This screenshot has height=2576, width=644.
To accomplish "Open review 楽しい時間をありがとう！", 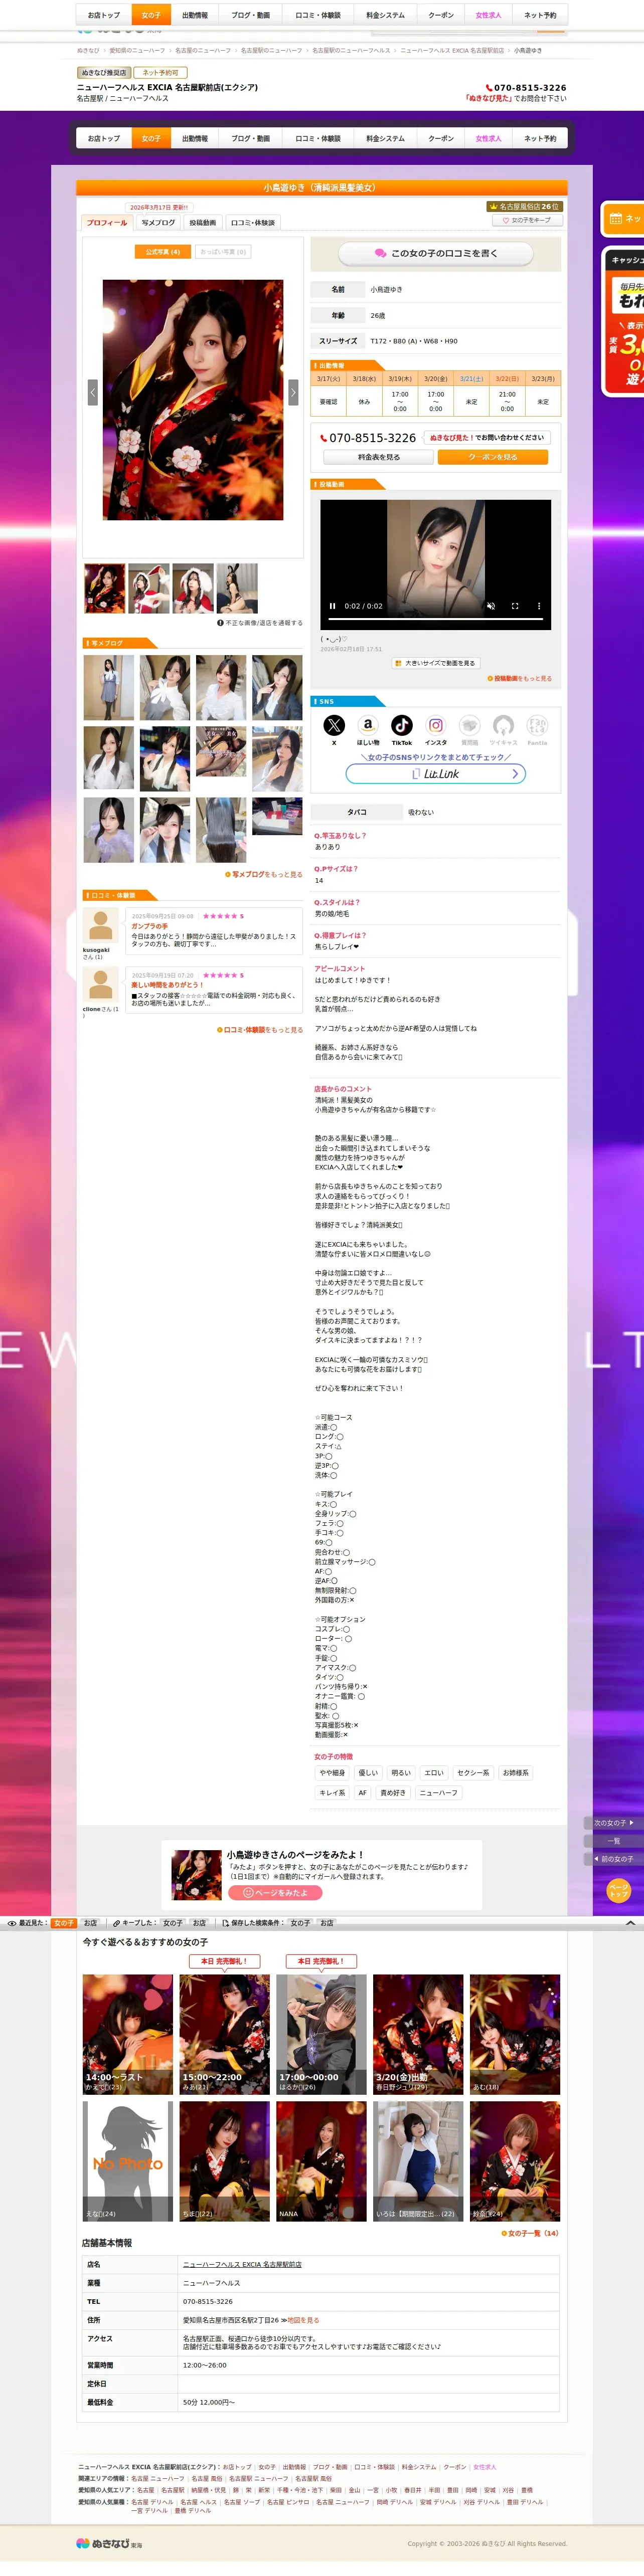I will click(x=167, y=985).
